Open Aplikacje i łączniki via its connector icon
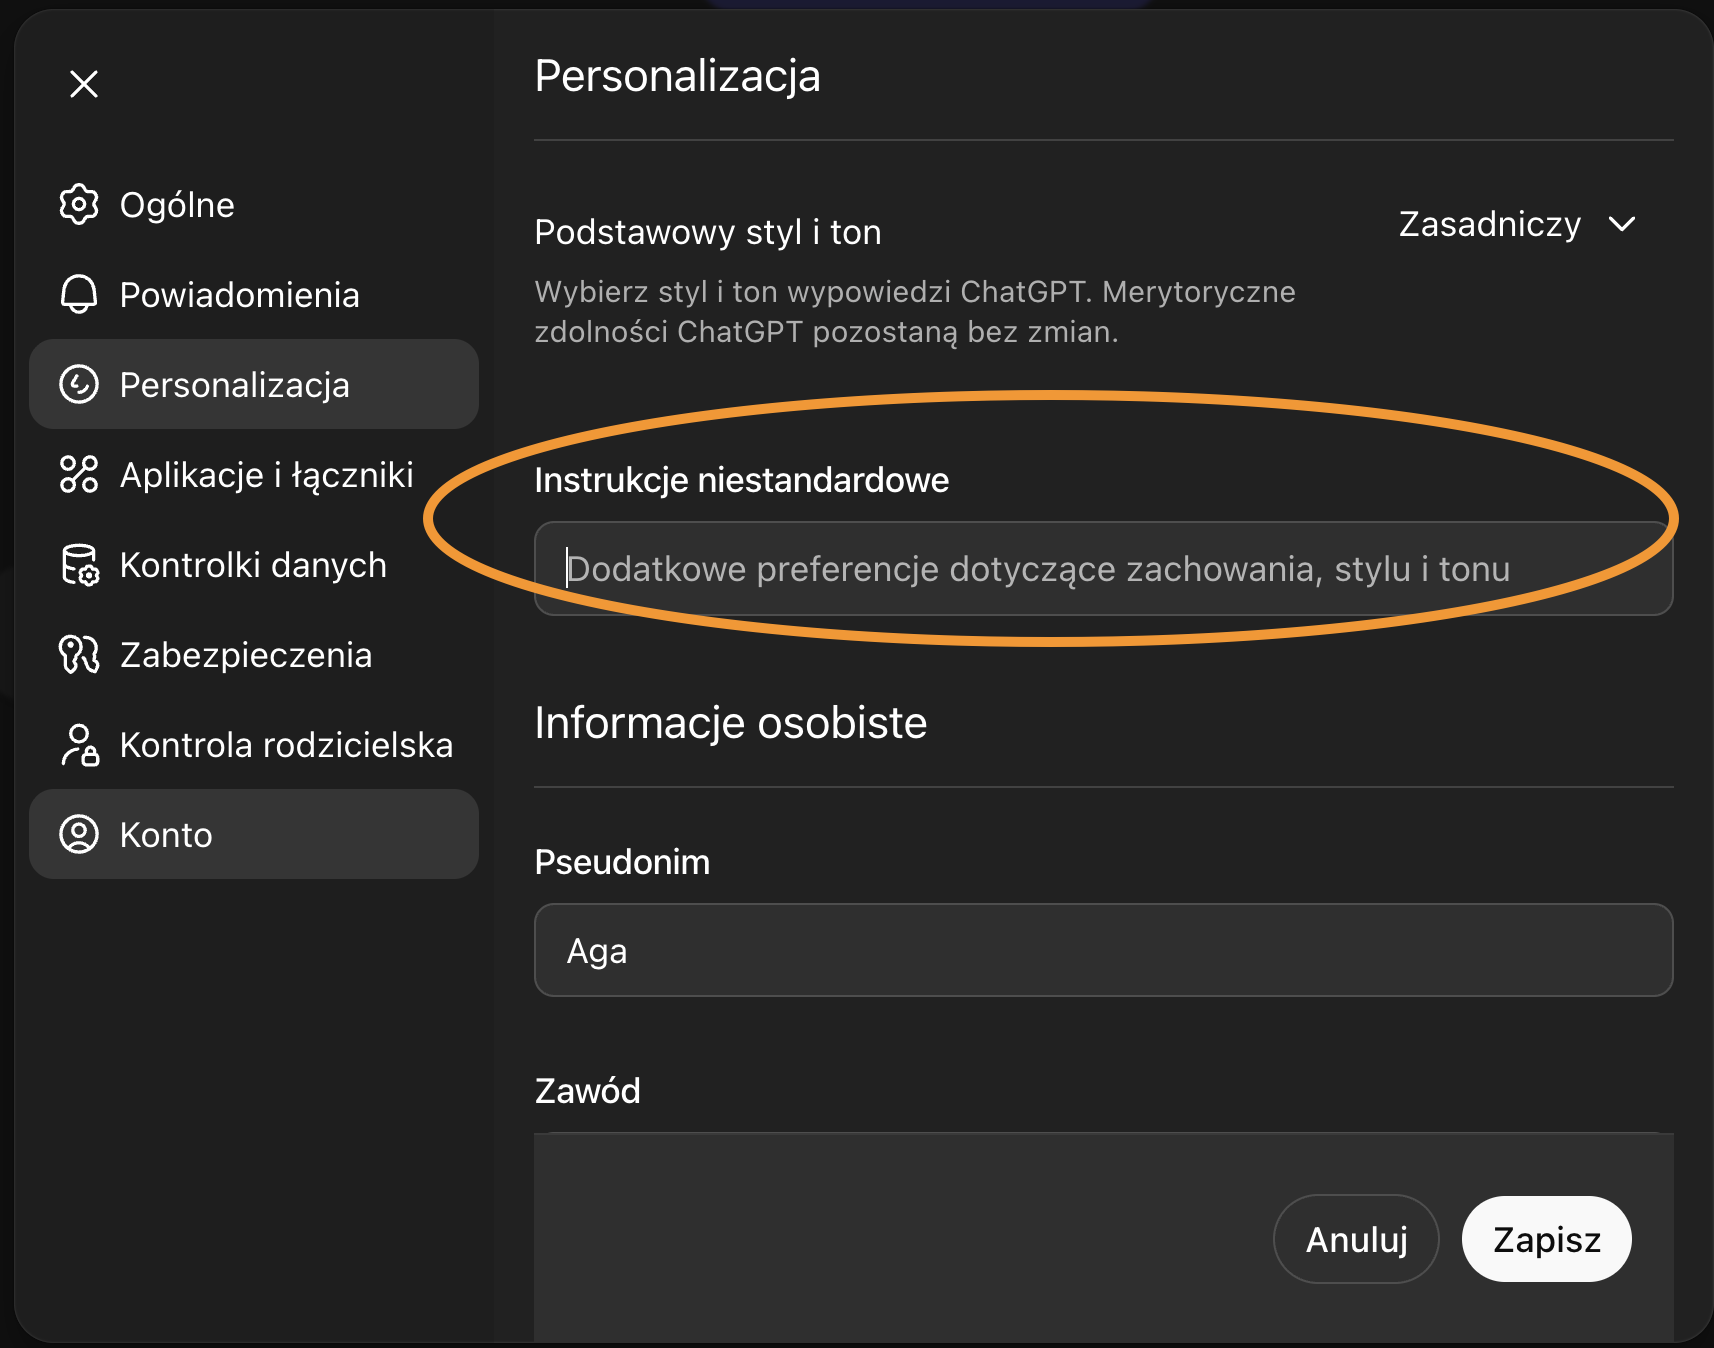 [78, 474]
